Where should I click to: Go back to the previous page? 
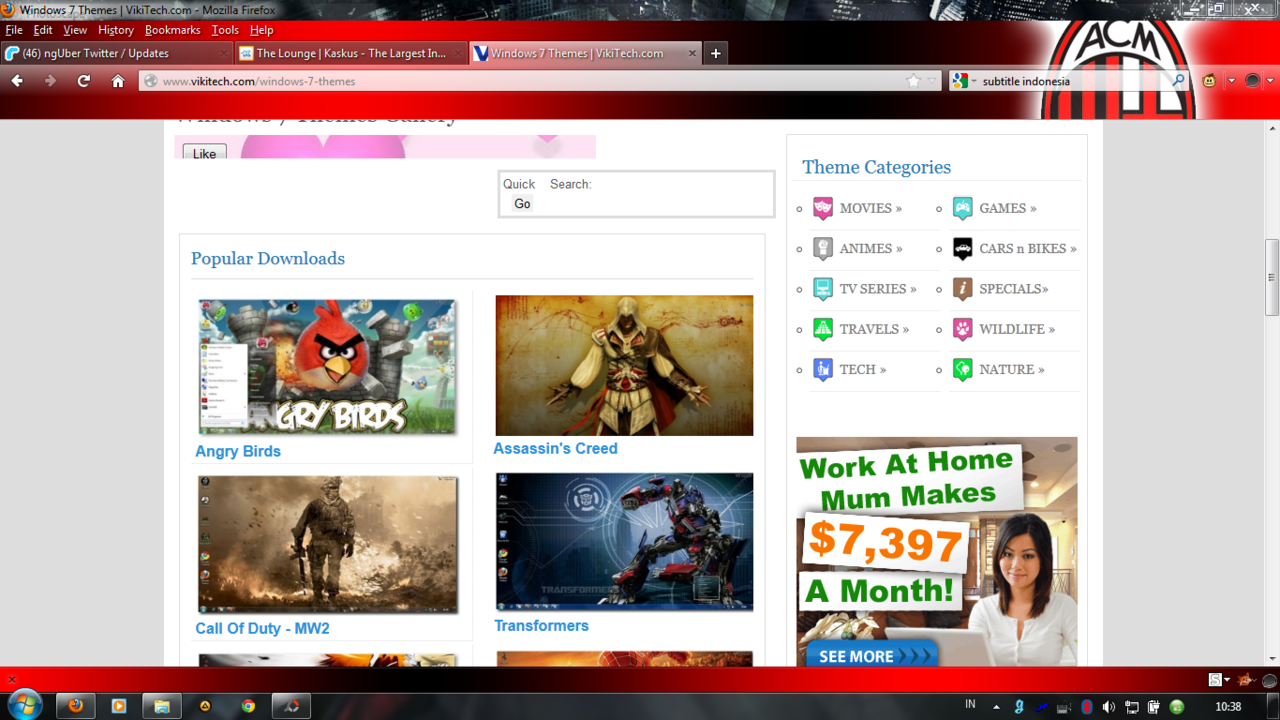pyautogui.click(x=17, y=81)
